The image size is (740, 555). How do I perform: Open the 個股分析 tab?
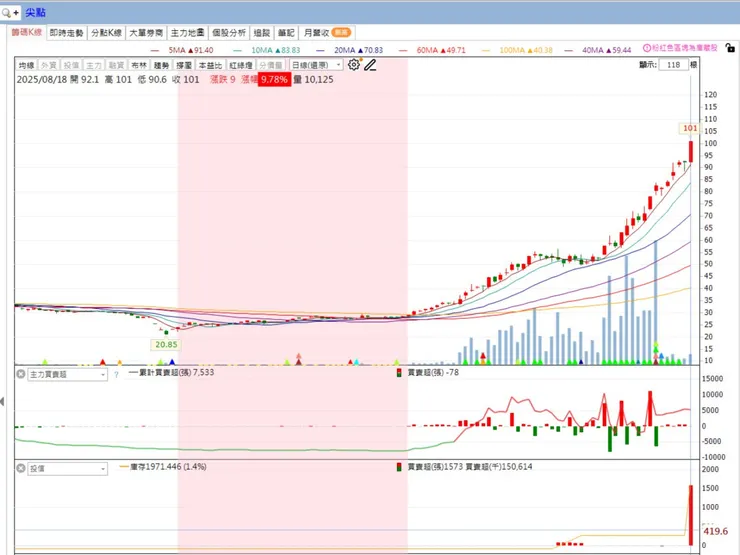point(229,33)
